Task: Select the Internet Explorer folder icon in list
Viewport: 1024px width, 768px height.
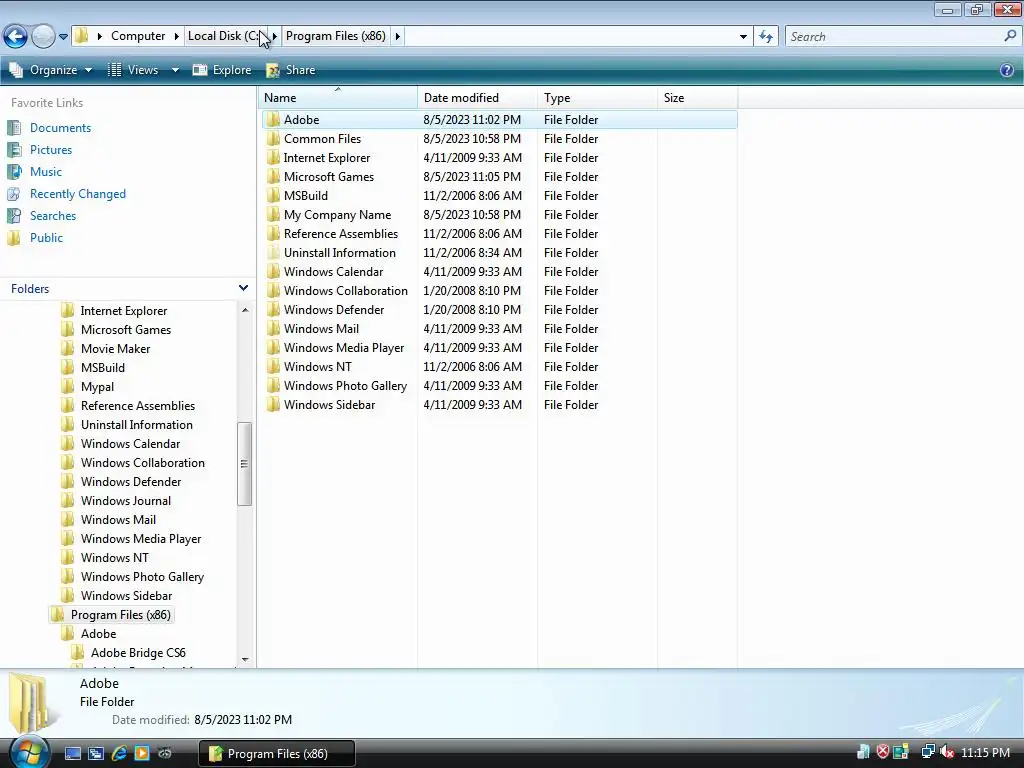Action: pyautogui.click(x=273, y=157)
